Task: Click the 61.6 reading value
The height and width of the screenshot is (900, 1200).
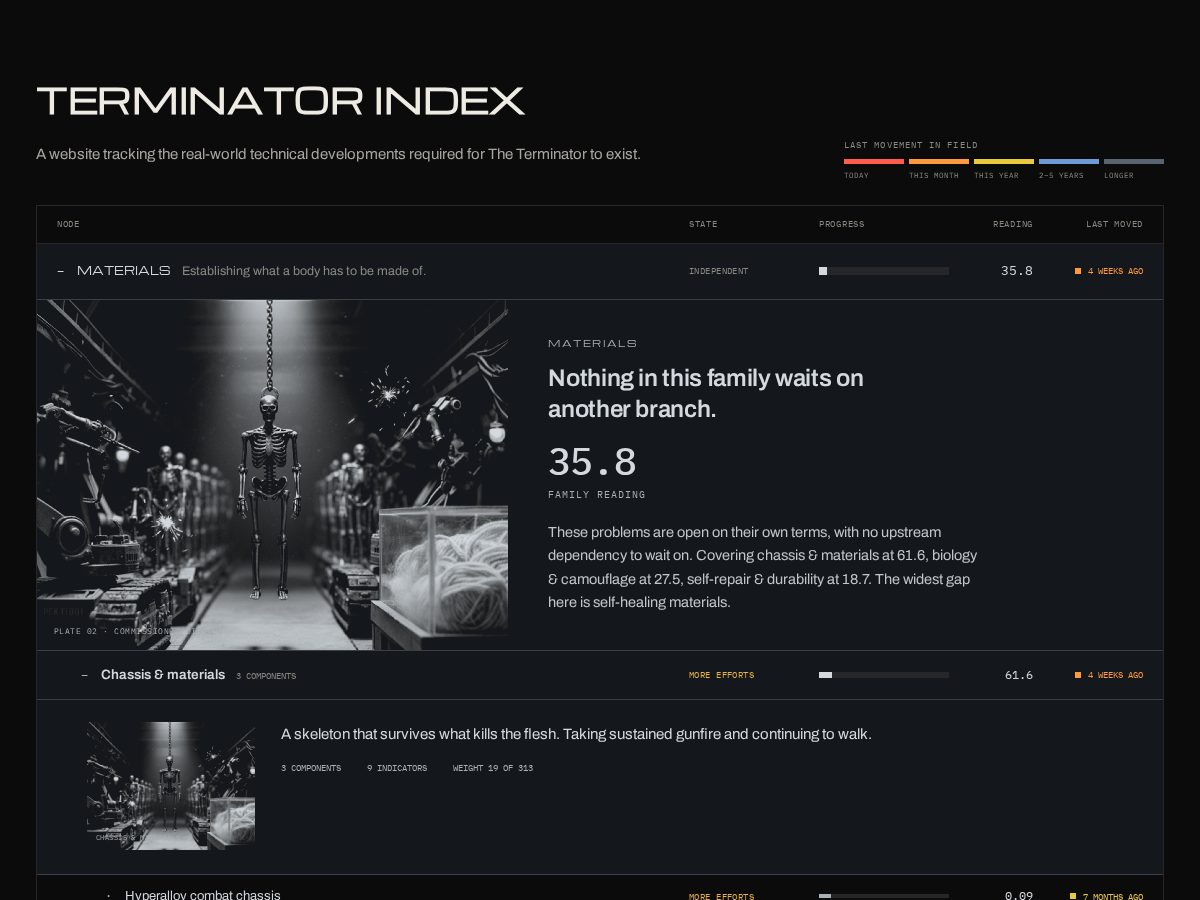Action: click(x=1019, y=675)
